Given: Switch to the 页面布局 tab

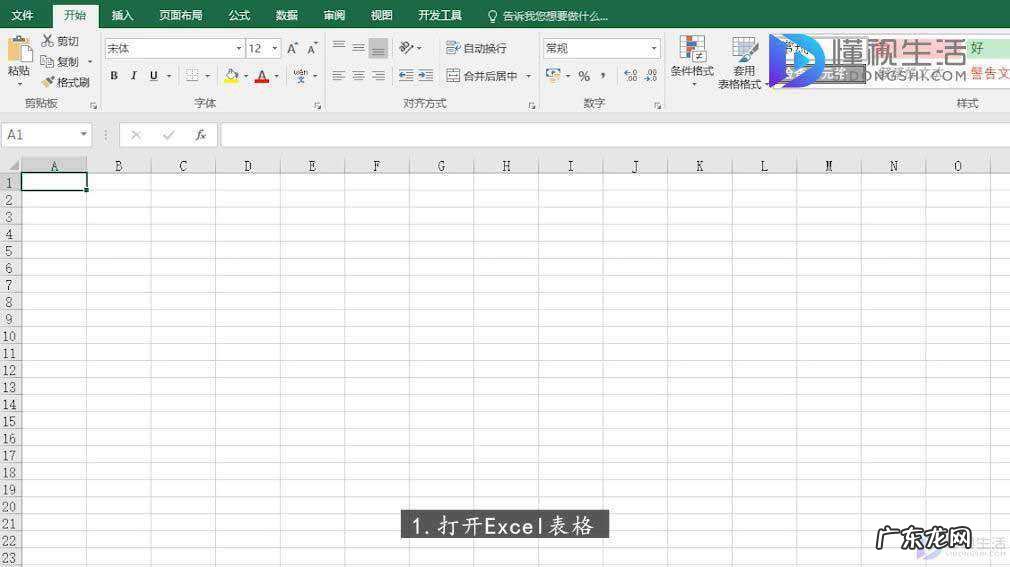Looking at the screenshot, I should [181, 15].
